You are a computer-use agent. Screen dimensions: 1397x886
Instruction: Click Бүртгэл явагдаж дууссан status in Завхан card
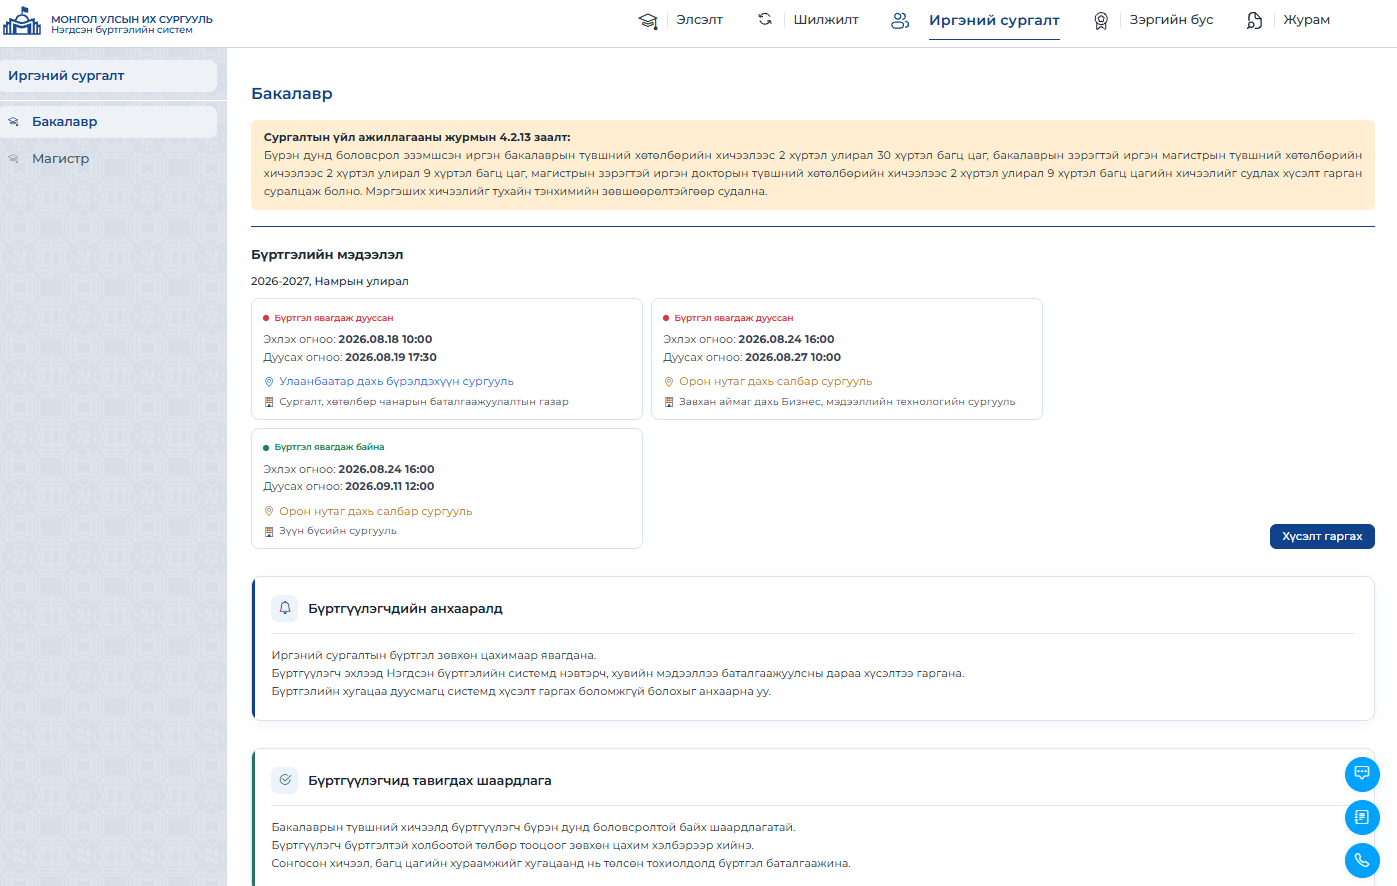coord(734,318)
